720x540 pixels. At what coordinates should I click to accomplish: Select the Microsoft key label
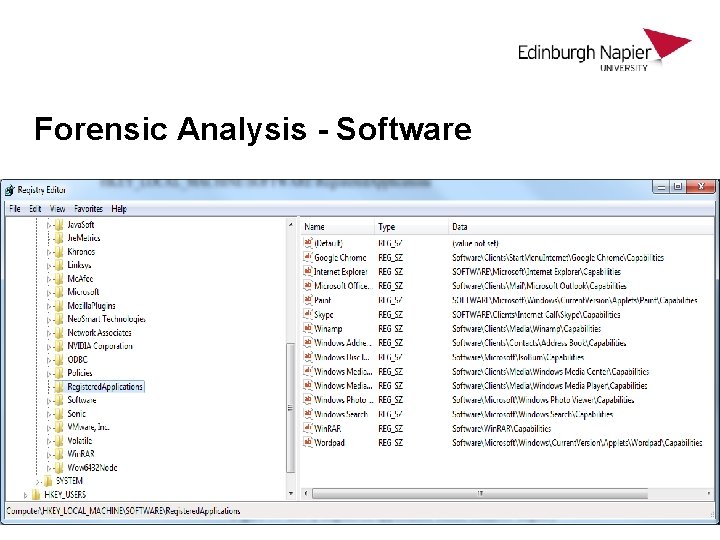(x=83, y=292)
